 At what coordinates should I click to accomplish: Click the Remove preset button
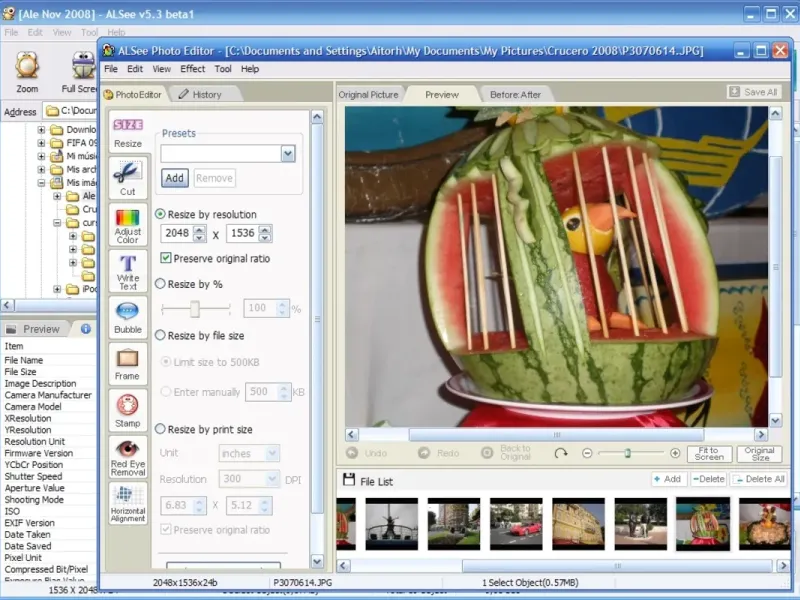click(x=214, y=178)
